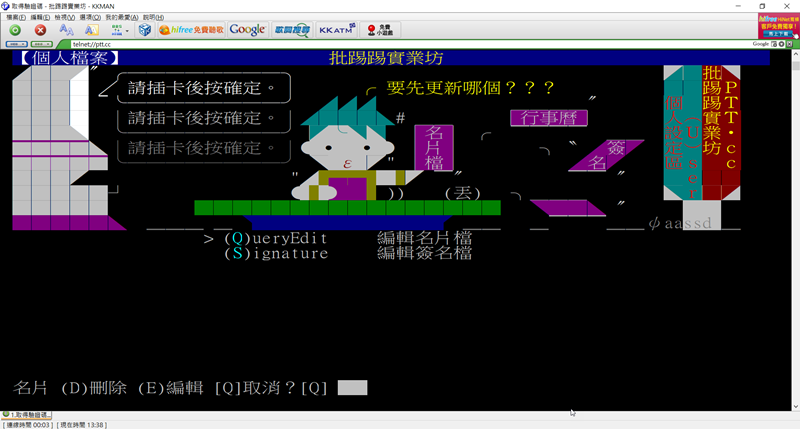800x429 pixels.
Task: Click the 名片 (D)刪除 (E)編輯 prompt text
Action: 169,388
